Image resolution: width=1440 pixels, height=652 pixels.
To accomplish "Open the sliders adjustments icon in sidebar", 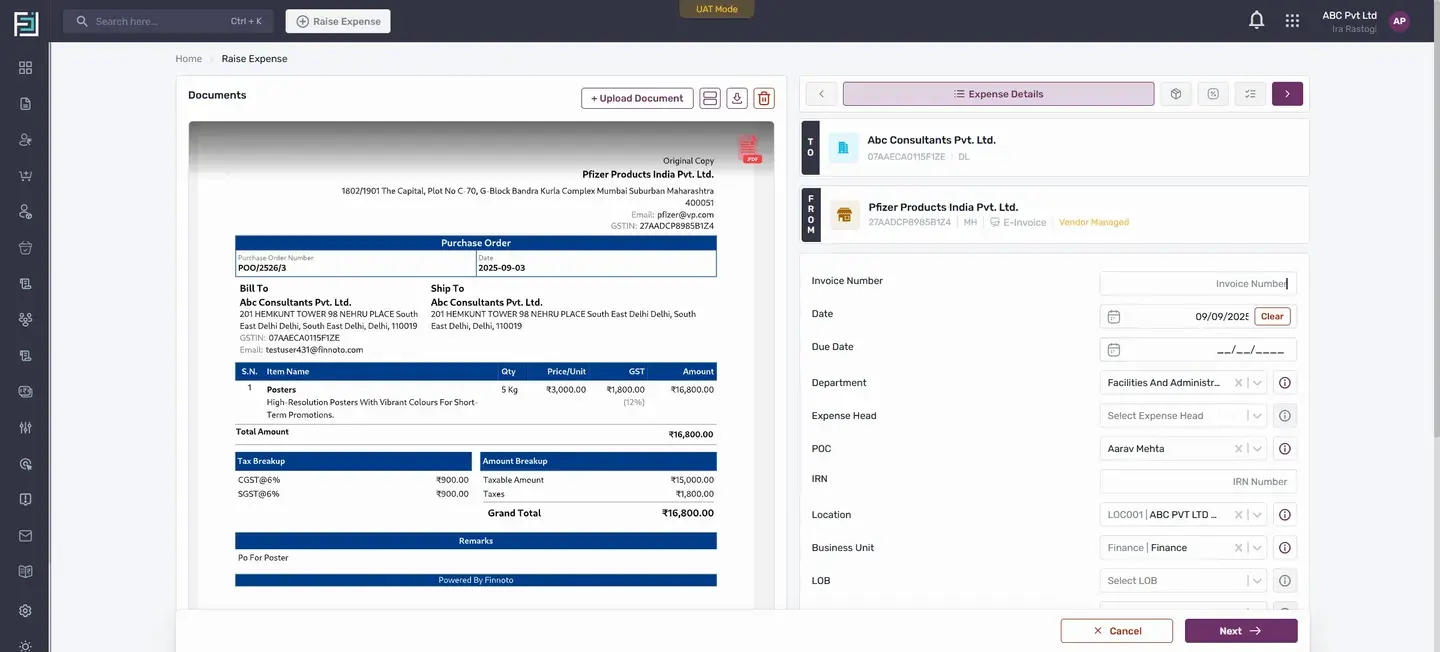I will point(25,427).
